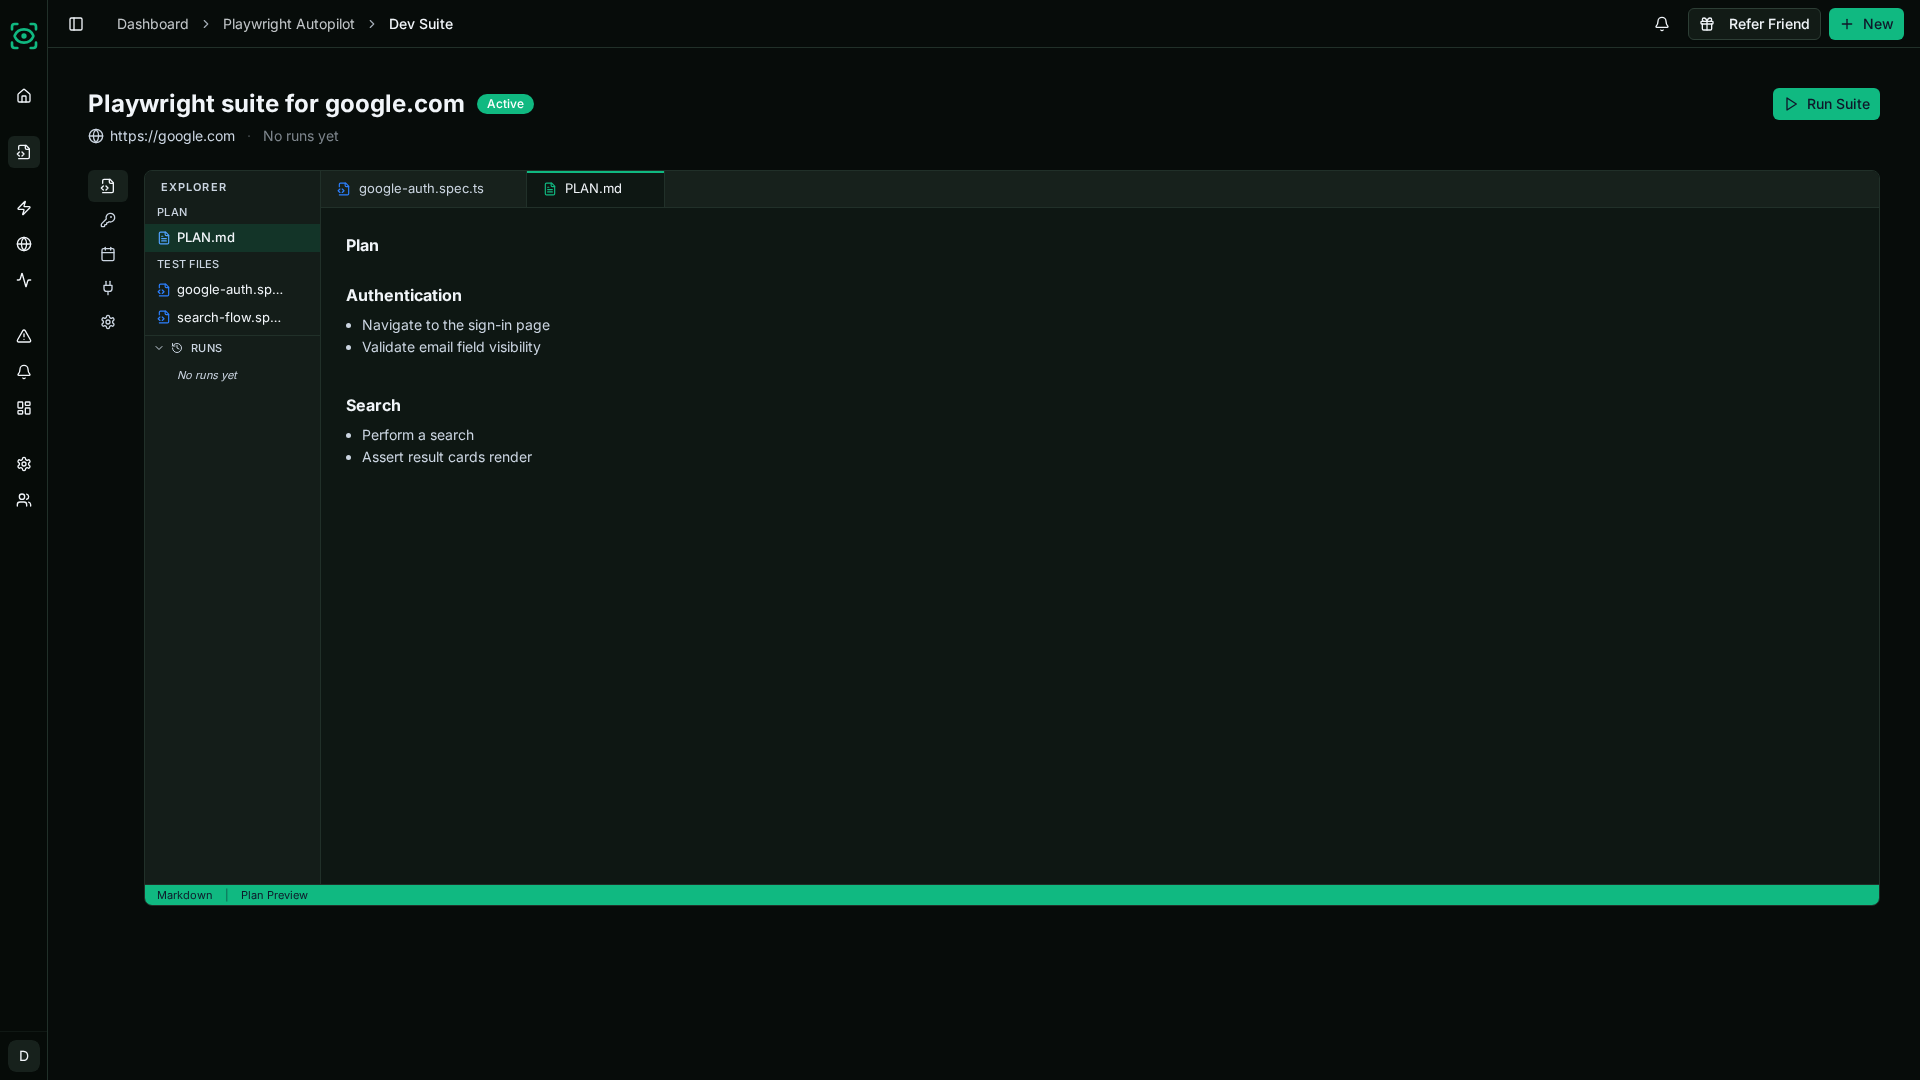The height and width of the screenshot is (1080, 1920).
Task: Open the Home icon in left rail
Action: (x=24, y=96)
